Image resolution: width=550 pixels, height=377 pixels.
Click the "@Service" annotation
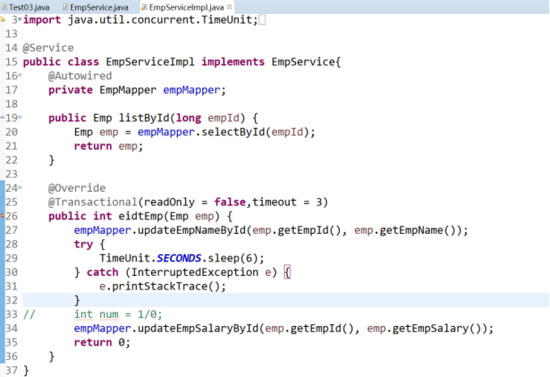(48, 48)
